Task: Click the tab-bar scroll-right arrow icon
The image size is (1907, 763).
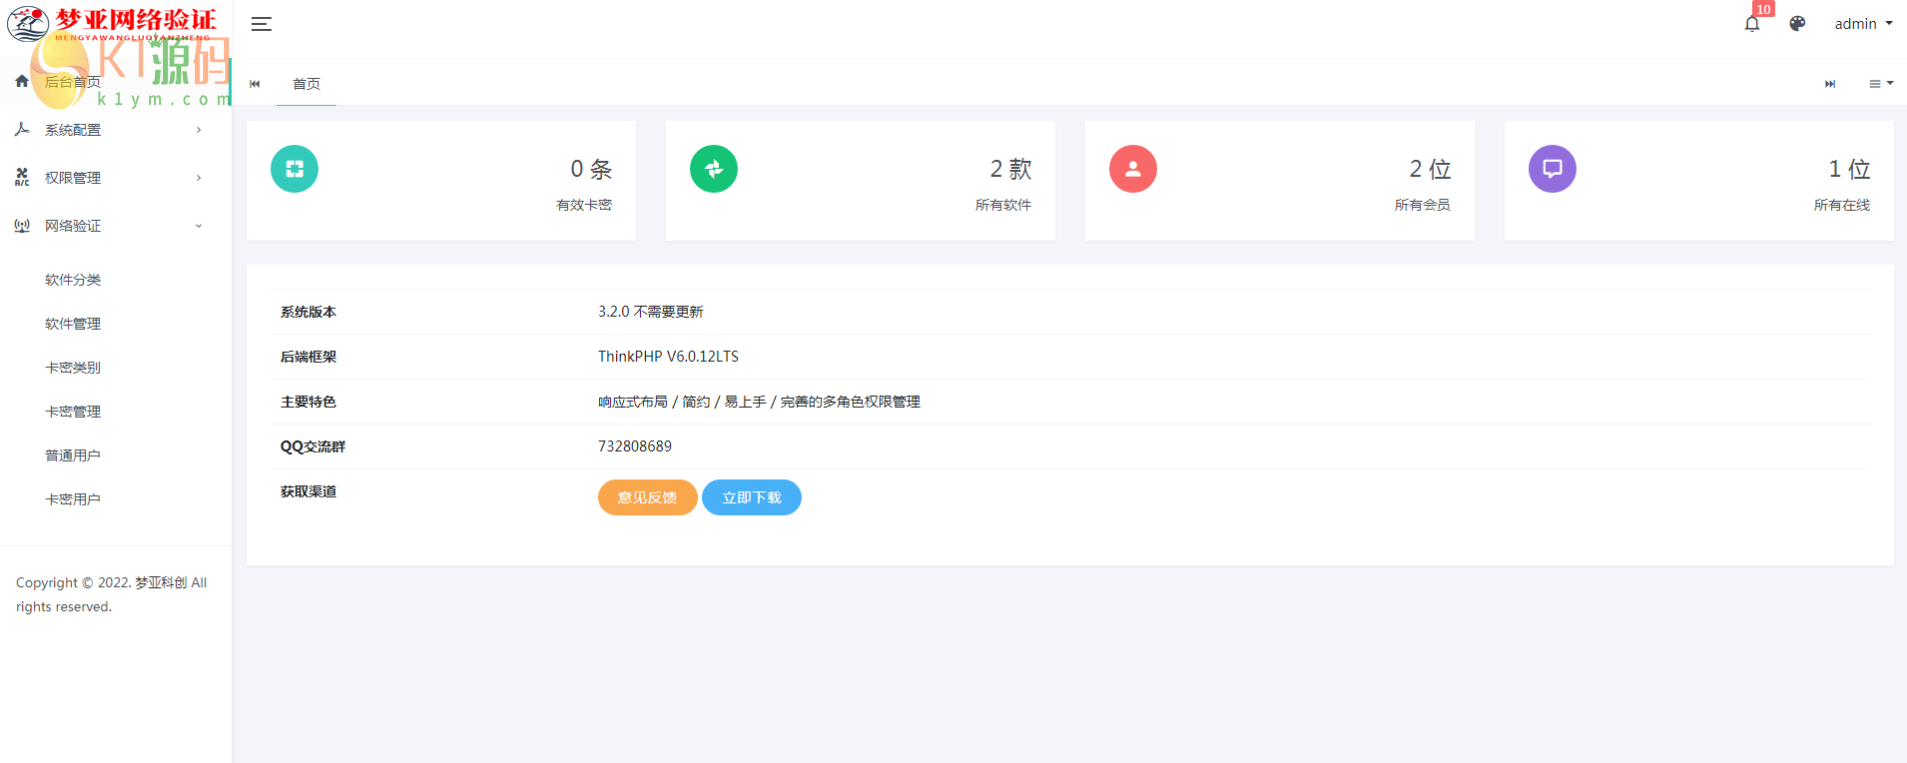Action: click(x=1830, y=84)
